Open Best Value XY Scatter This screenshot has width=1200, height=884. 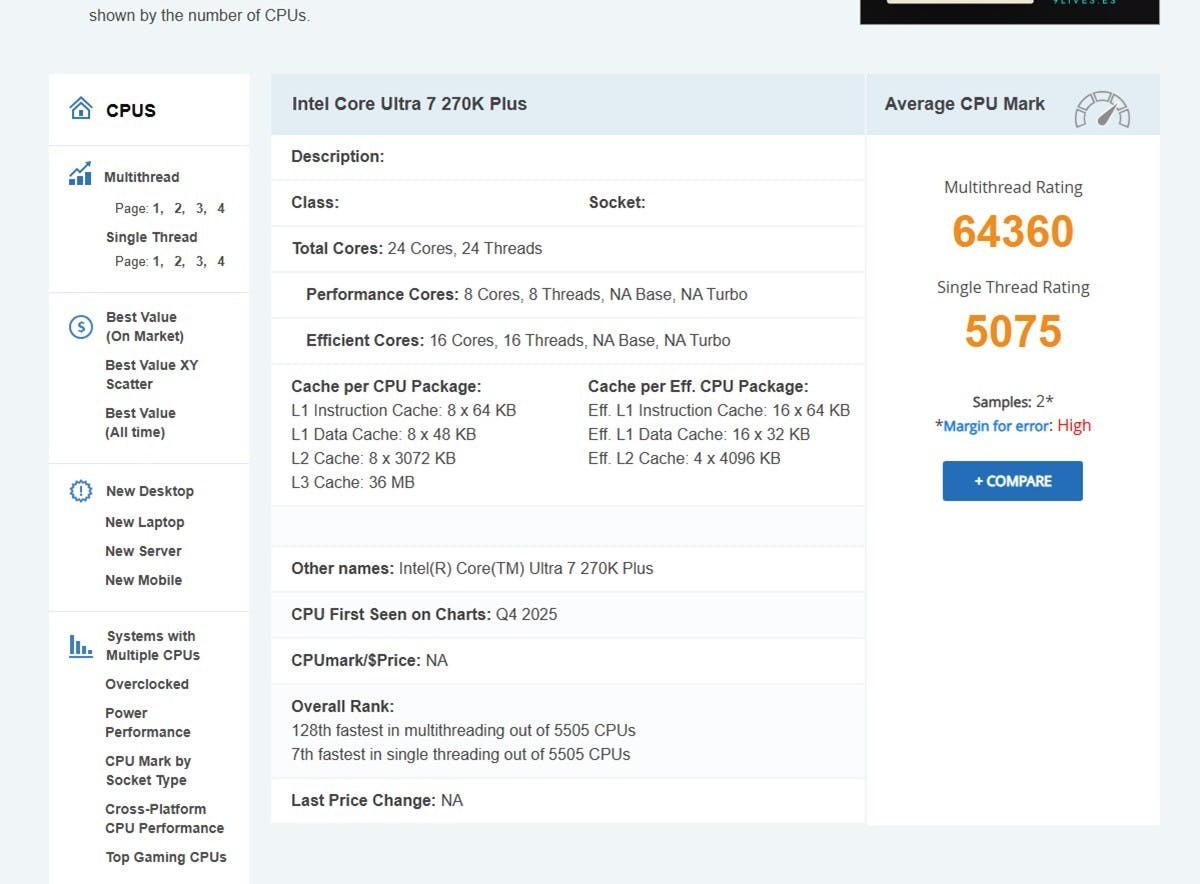151,374
